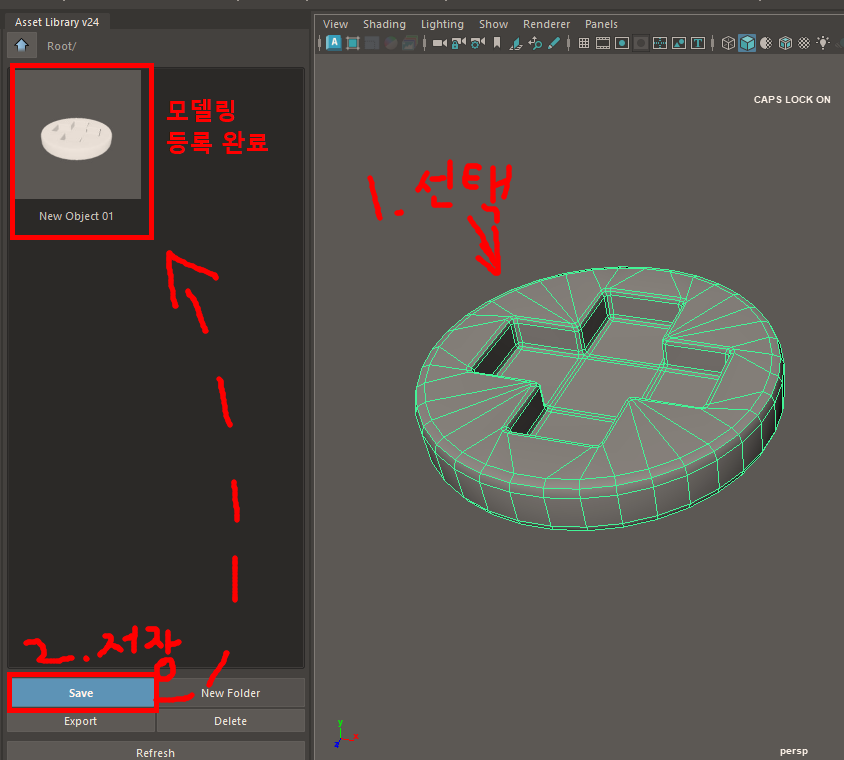Select the New Object 01 thumbnail
This screenshot has width=844, height=760.
(x=81, y=134)
